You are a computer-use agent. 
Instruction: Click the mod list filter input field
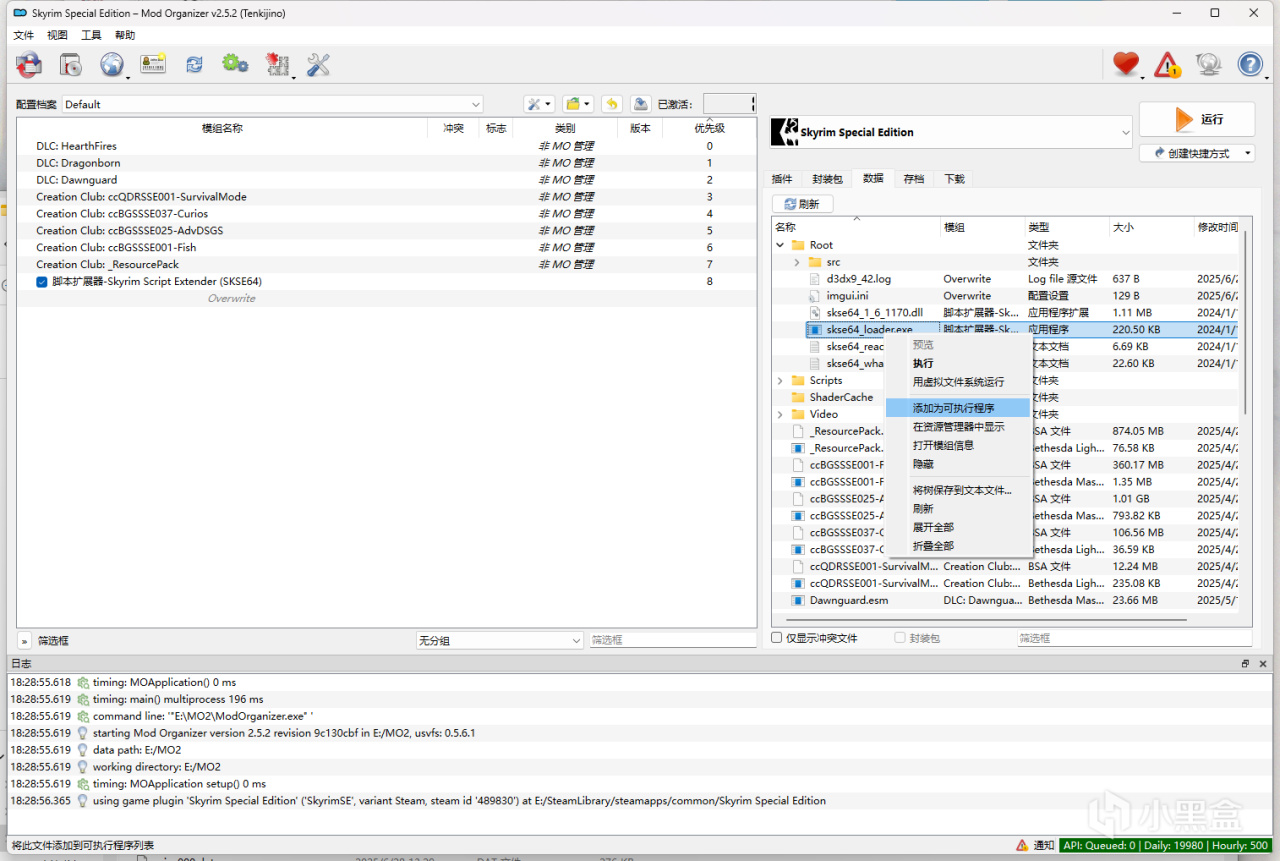672,640
